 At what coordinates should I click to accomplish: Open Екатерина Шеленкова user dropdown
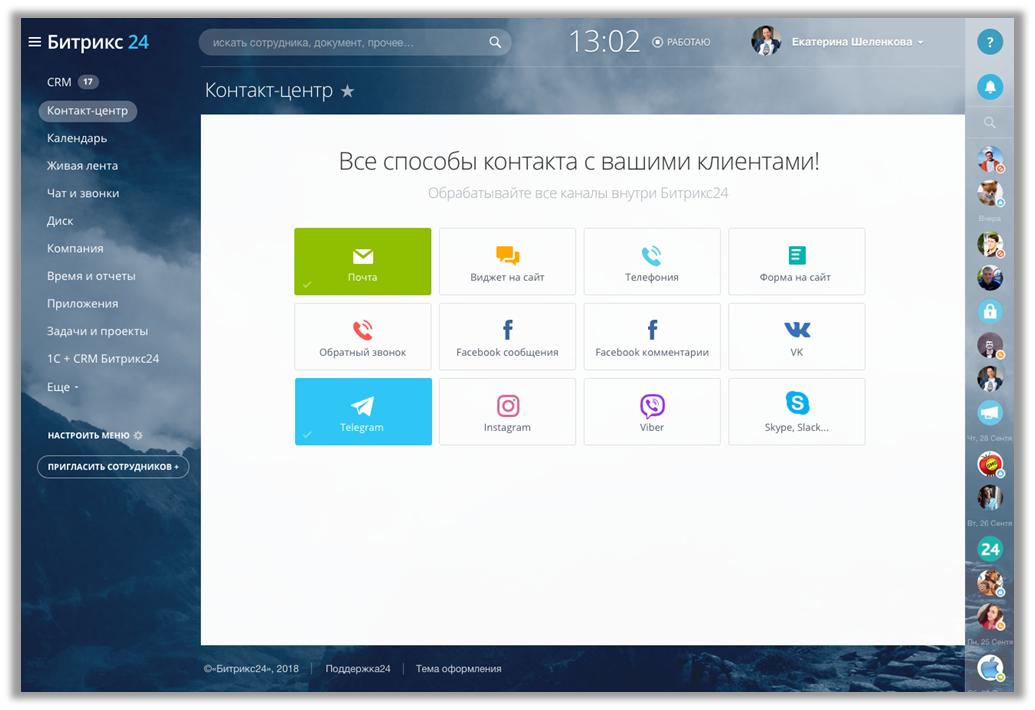pyautogui.click(x=857, y=42)
